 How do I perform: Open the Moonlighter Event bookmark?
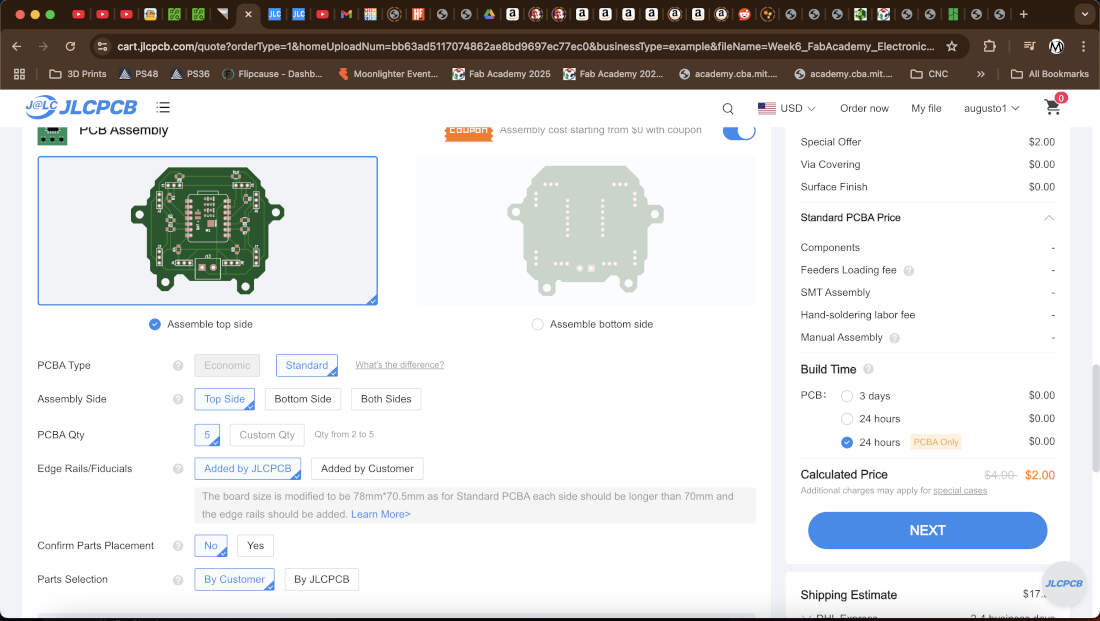pyautogui.click(x=387, y=74)
